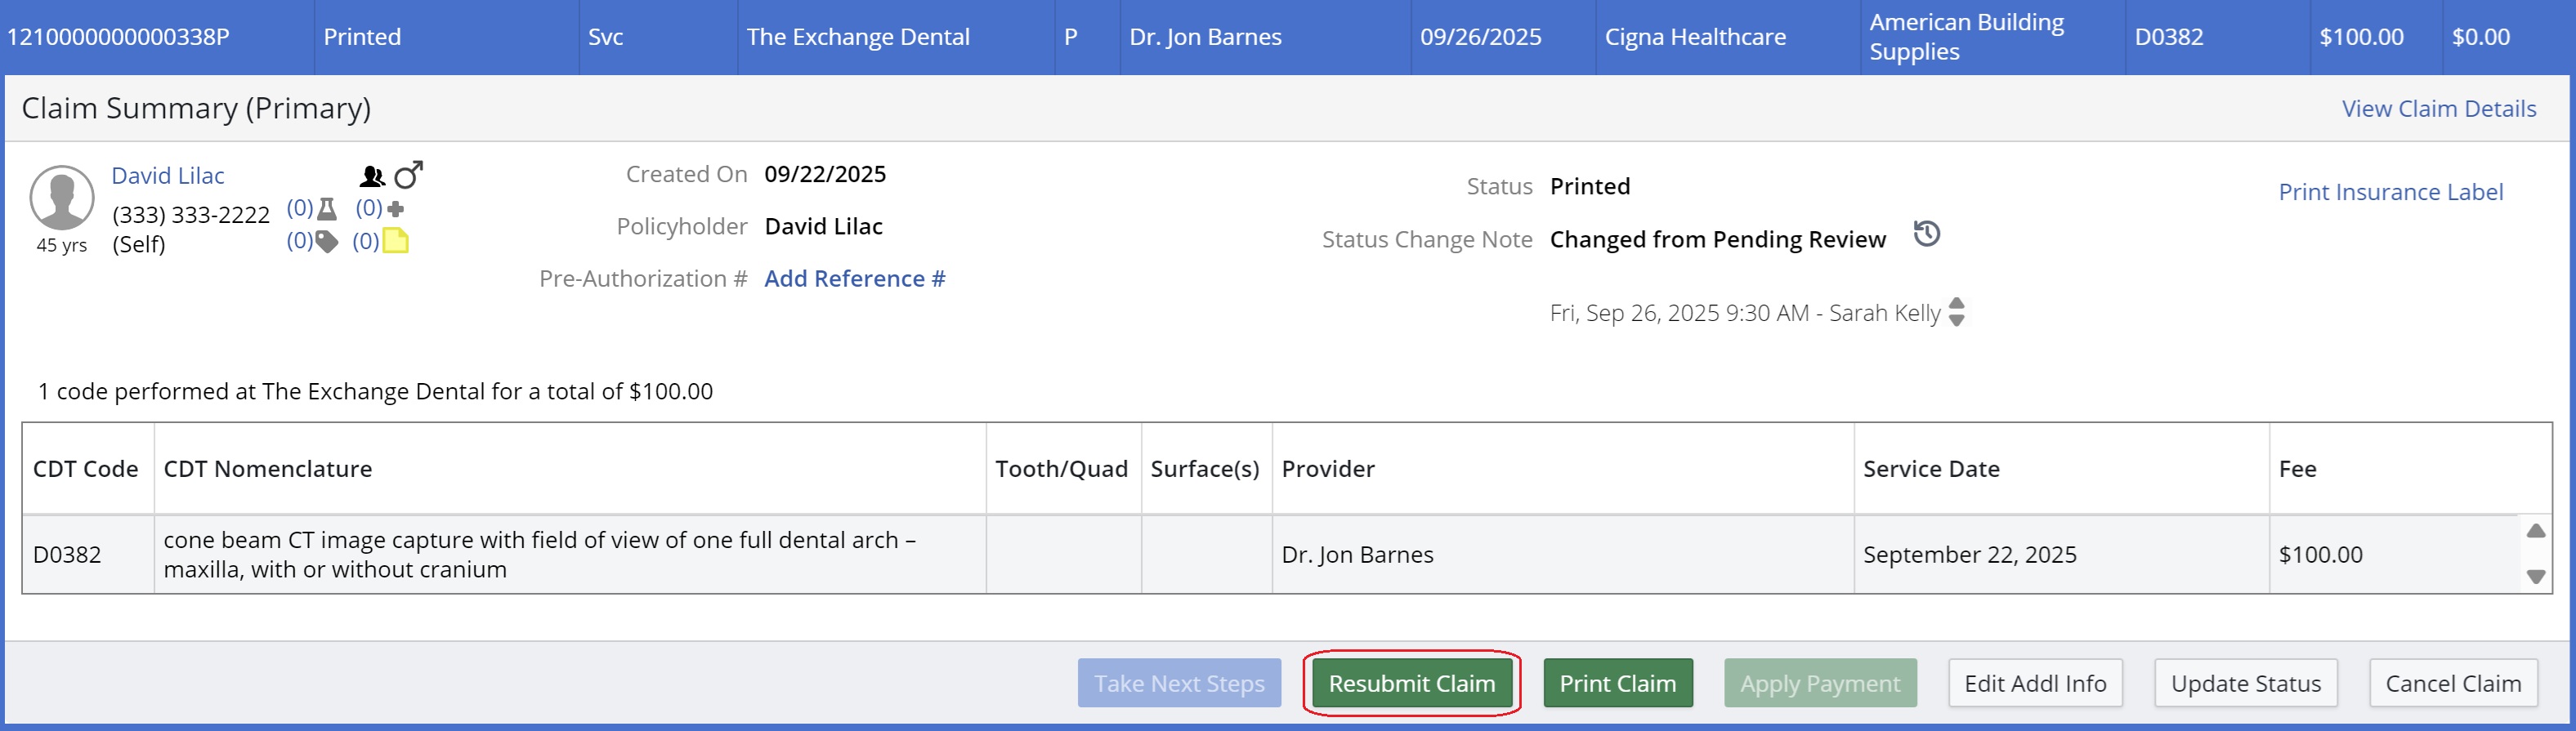This screenshot has width=2576, height=731.
Task: Click the medical alerts plus icon
Action: 396,209
